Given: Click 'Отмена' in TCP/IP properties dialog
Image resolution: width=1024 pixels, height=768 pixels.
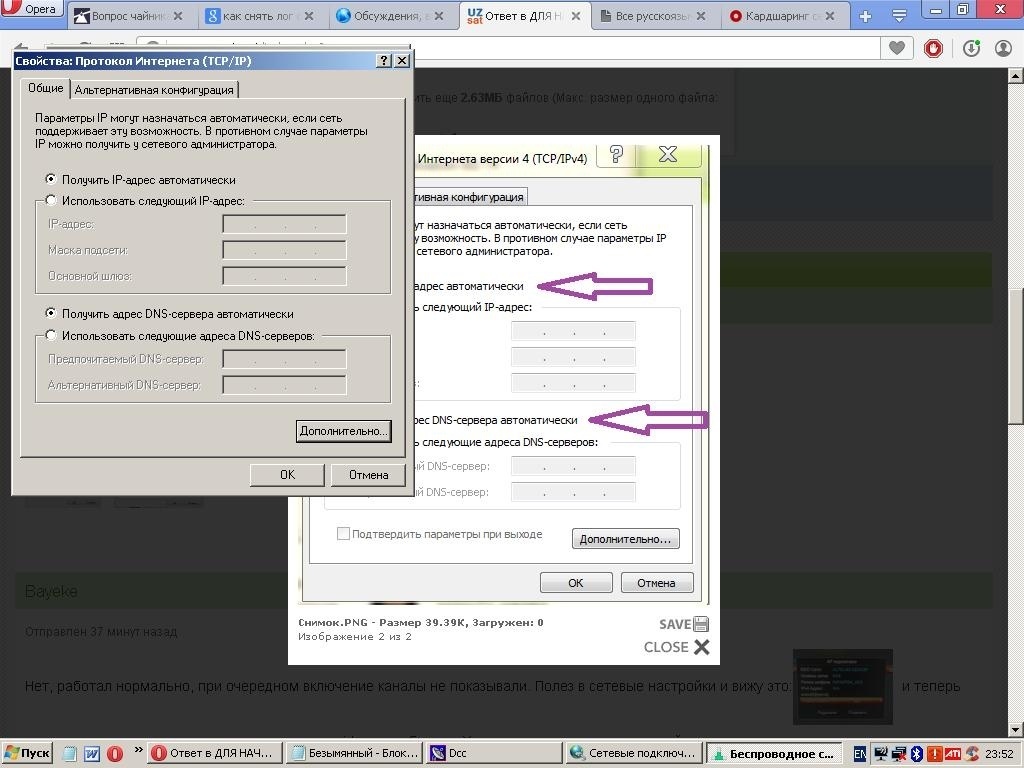Looking at the screenshot, I should click(x=368, y=475).
